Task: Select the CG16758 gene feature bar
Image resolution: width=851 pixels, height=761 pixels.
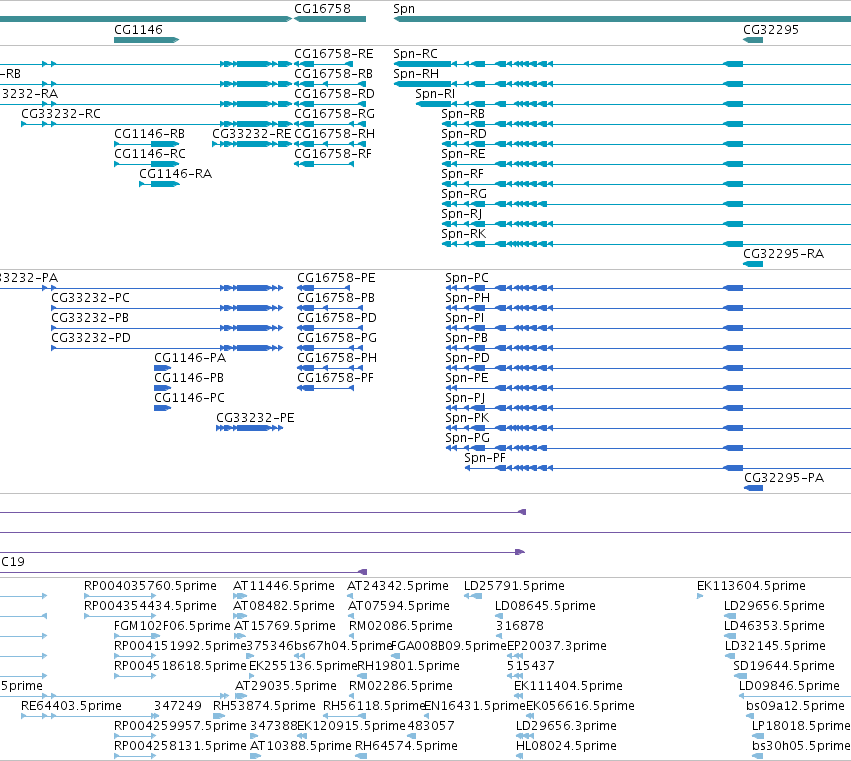Action: point(330,19)
